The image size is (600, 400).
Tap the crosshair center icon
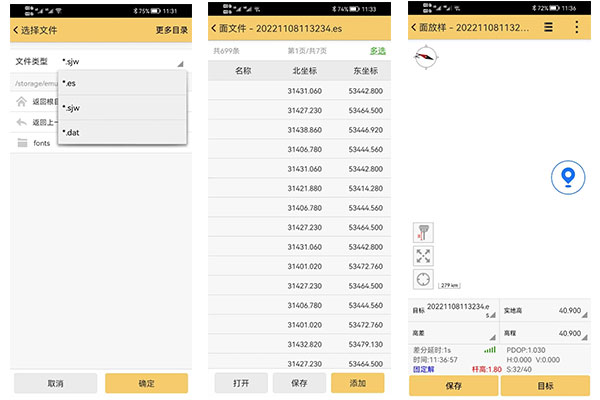coord(422,280)
